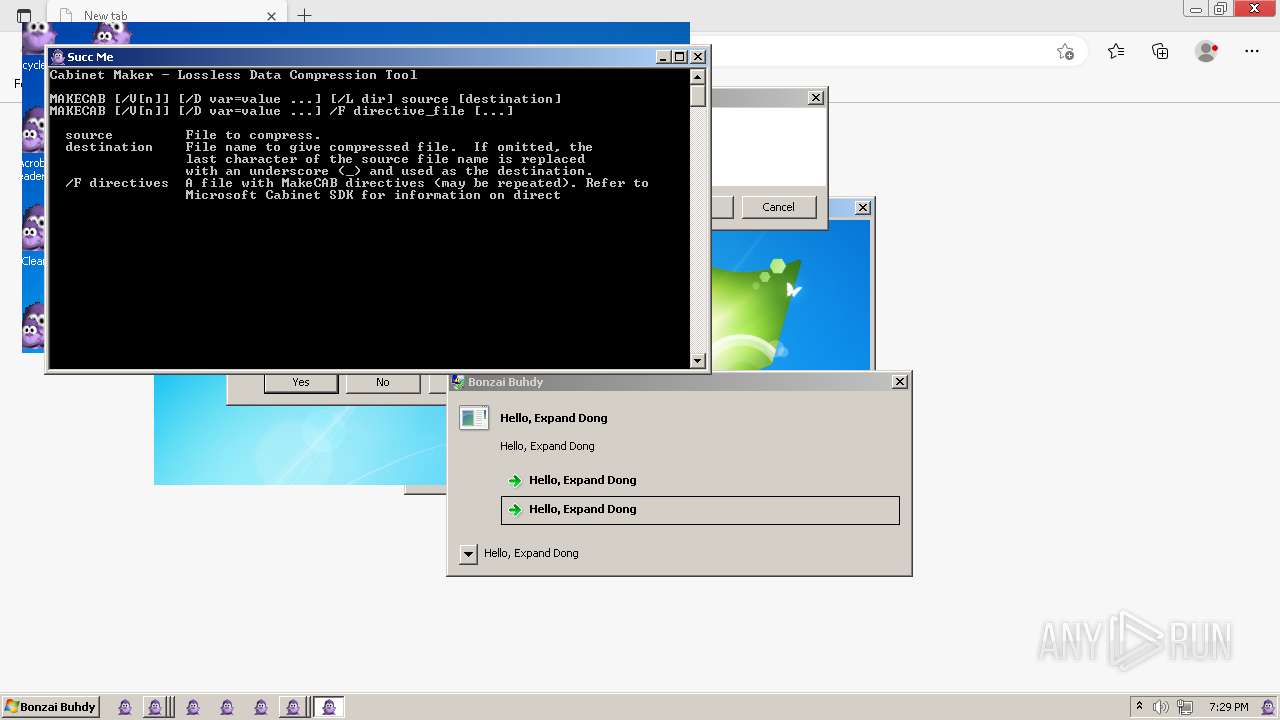Click the Yes button
1280x720 pixels.
click(x=301, y=382)
